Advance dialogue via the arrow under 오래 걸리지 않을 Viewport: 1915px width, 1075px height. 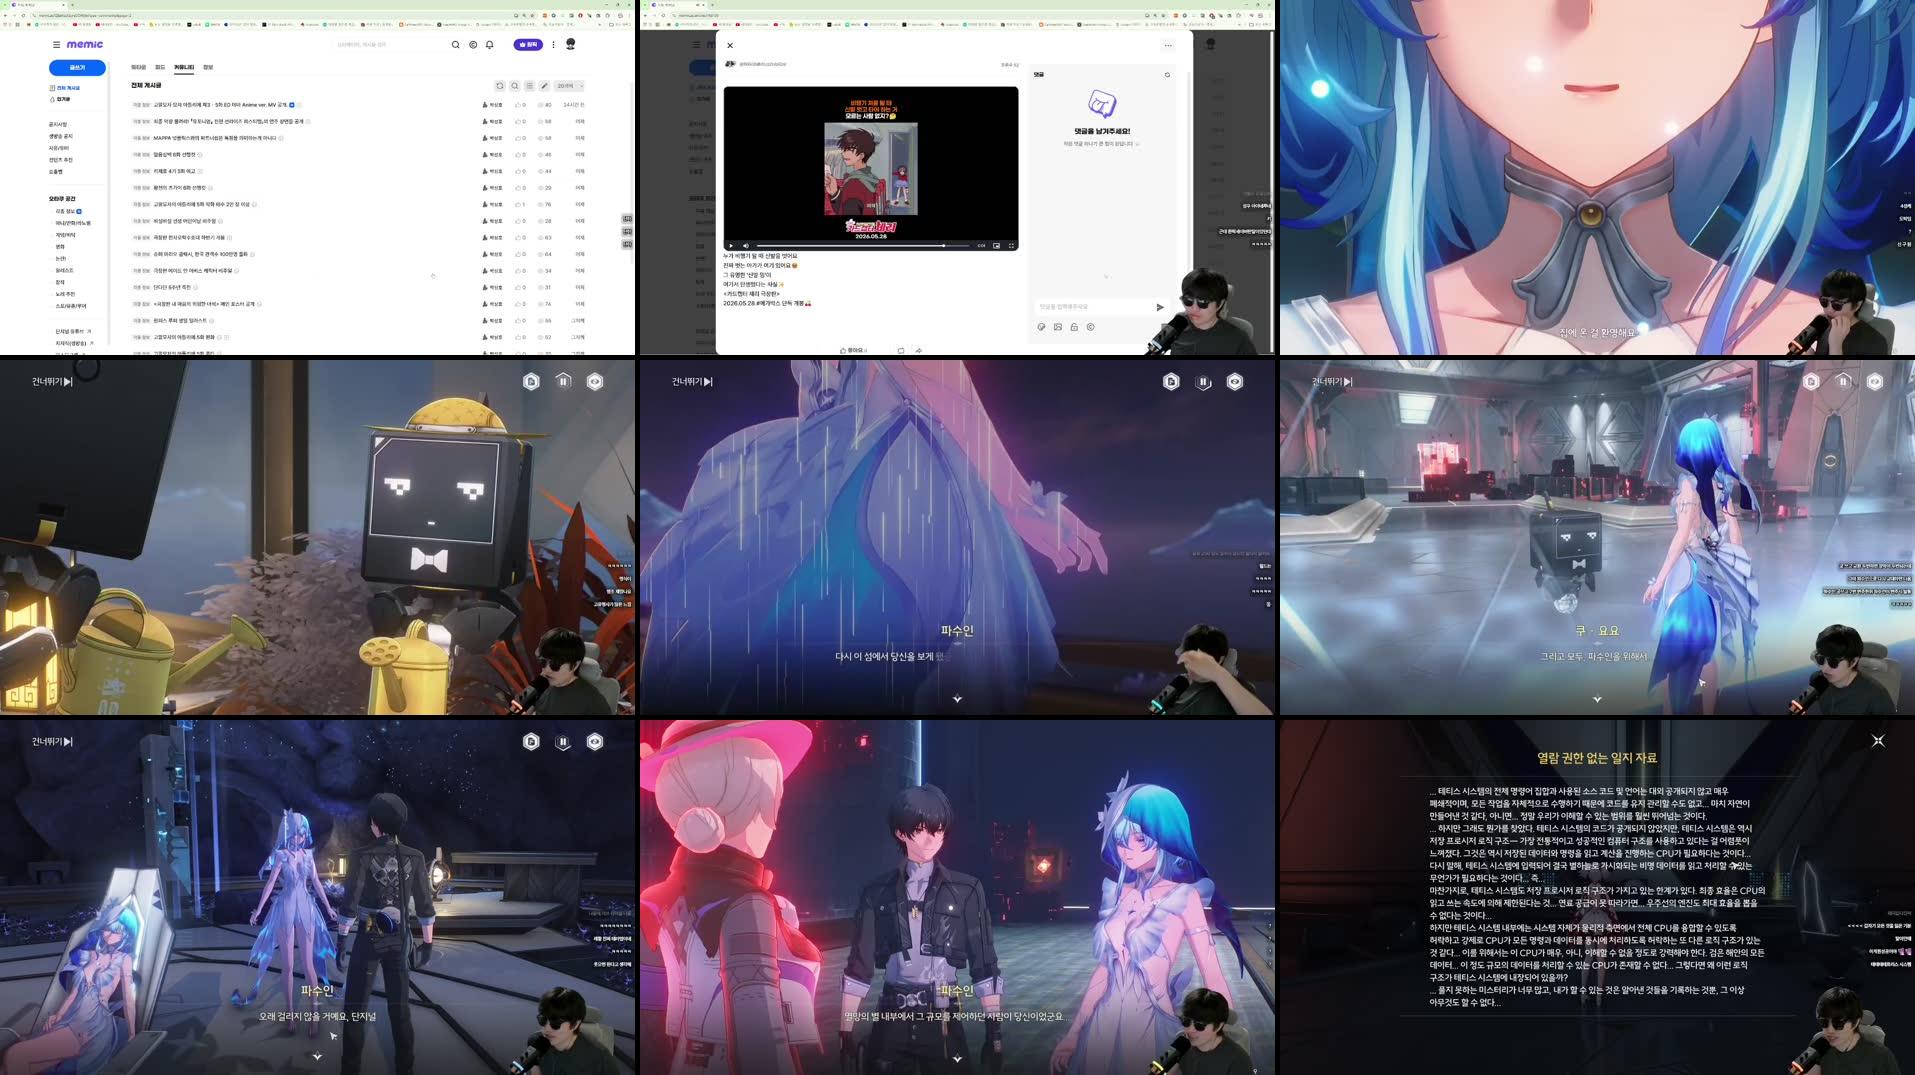pos(317,1057)
